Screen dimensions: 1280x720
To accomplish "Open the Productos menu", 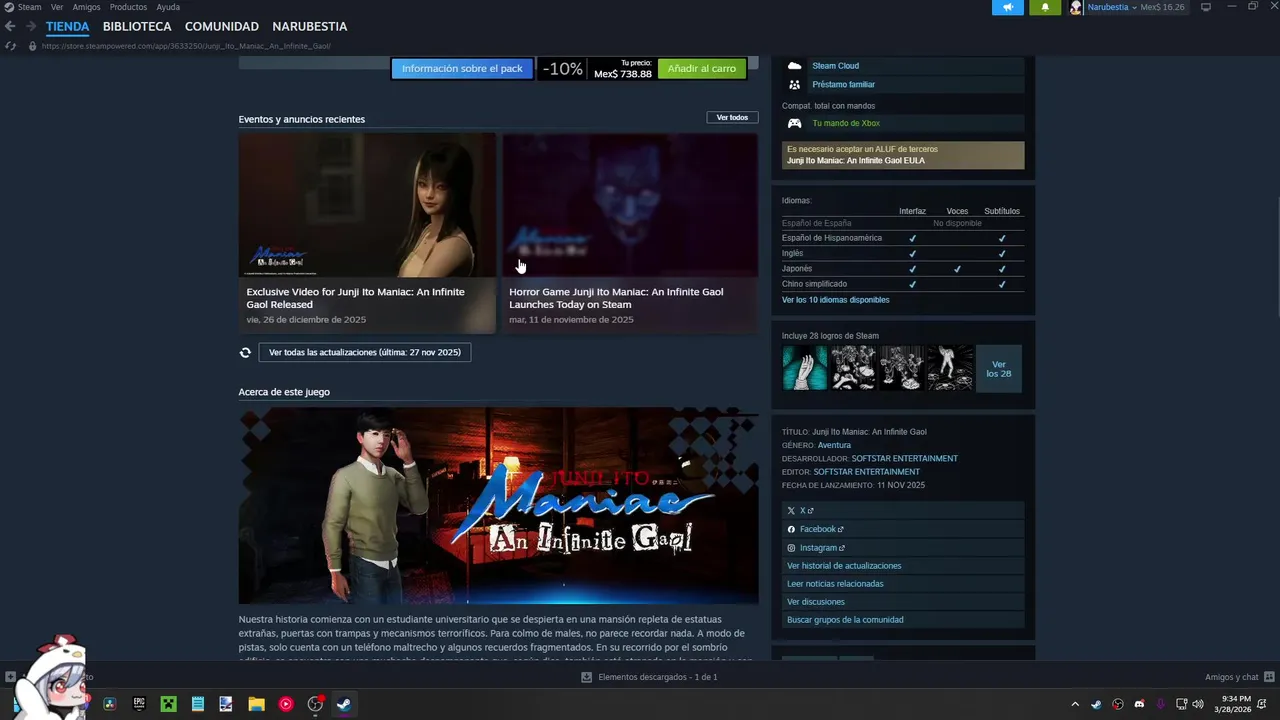I will (x=128, y=7).
